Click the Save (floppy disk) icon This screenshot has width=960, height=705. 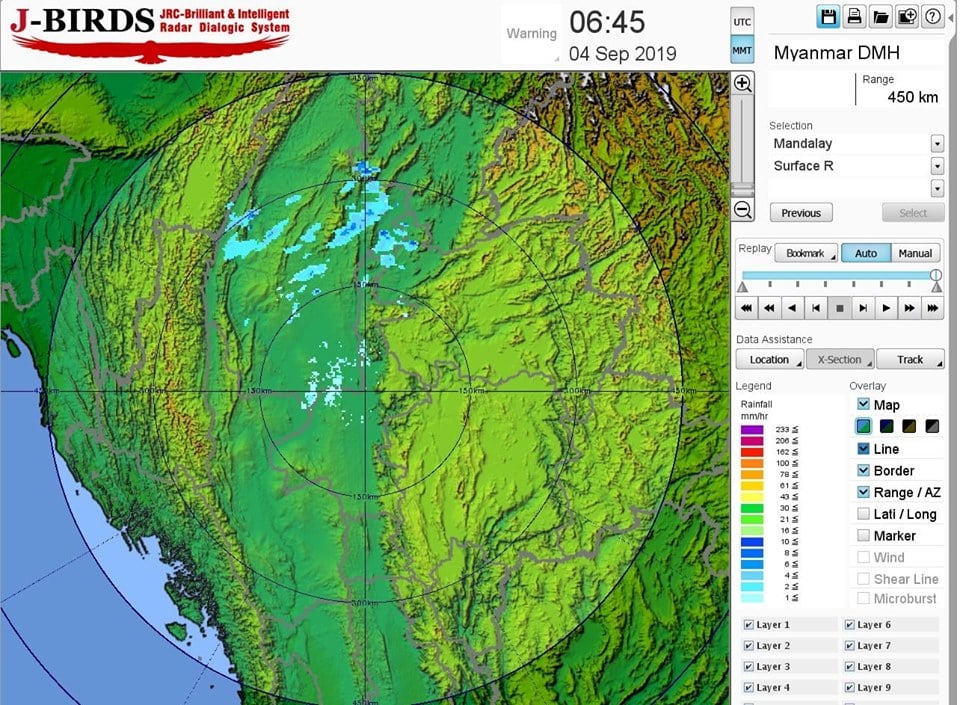828,16
